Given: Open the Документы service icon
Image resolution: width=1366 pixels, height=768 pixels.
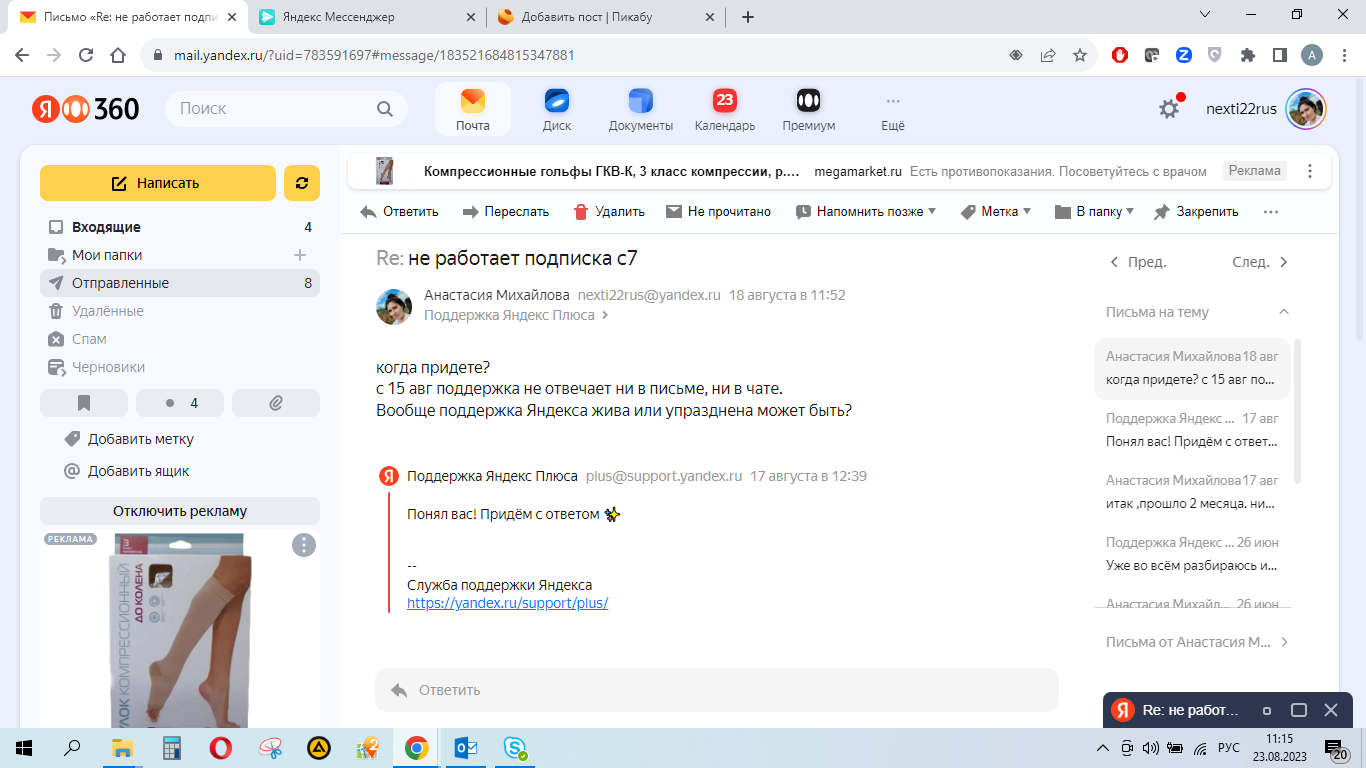Looking at the screenshot, I should coord(640,109).
